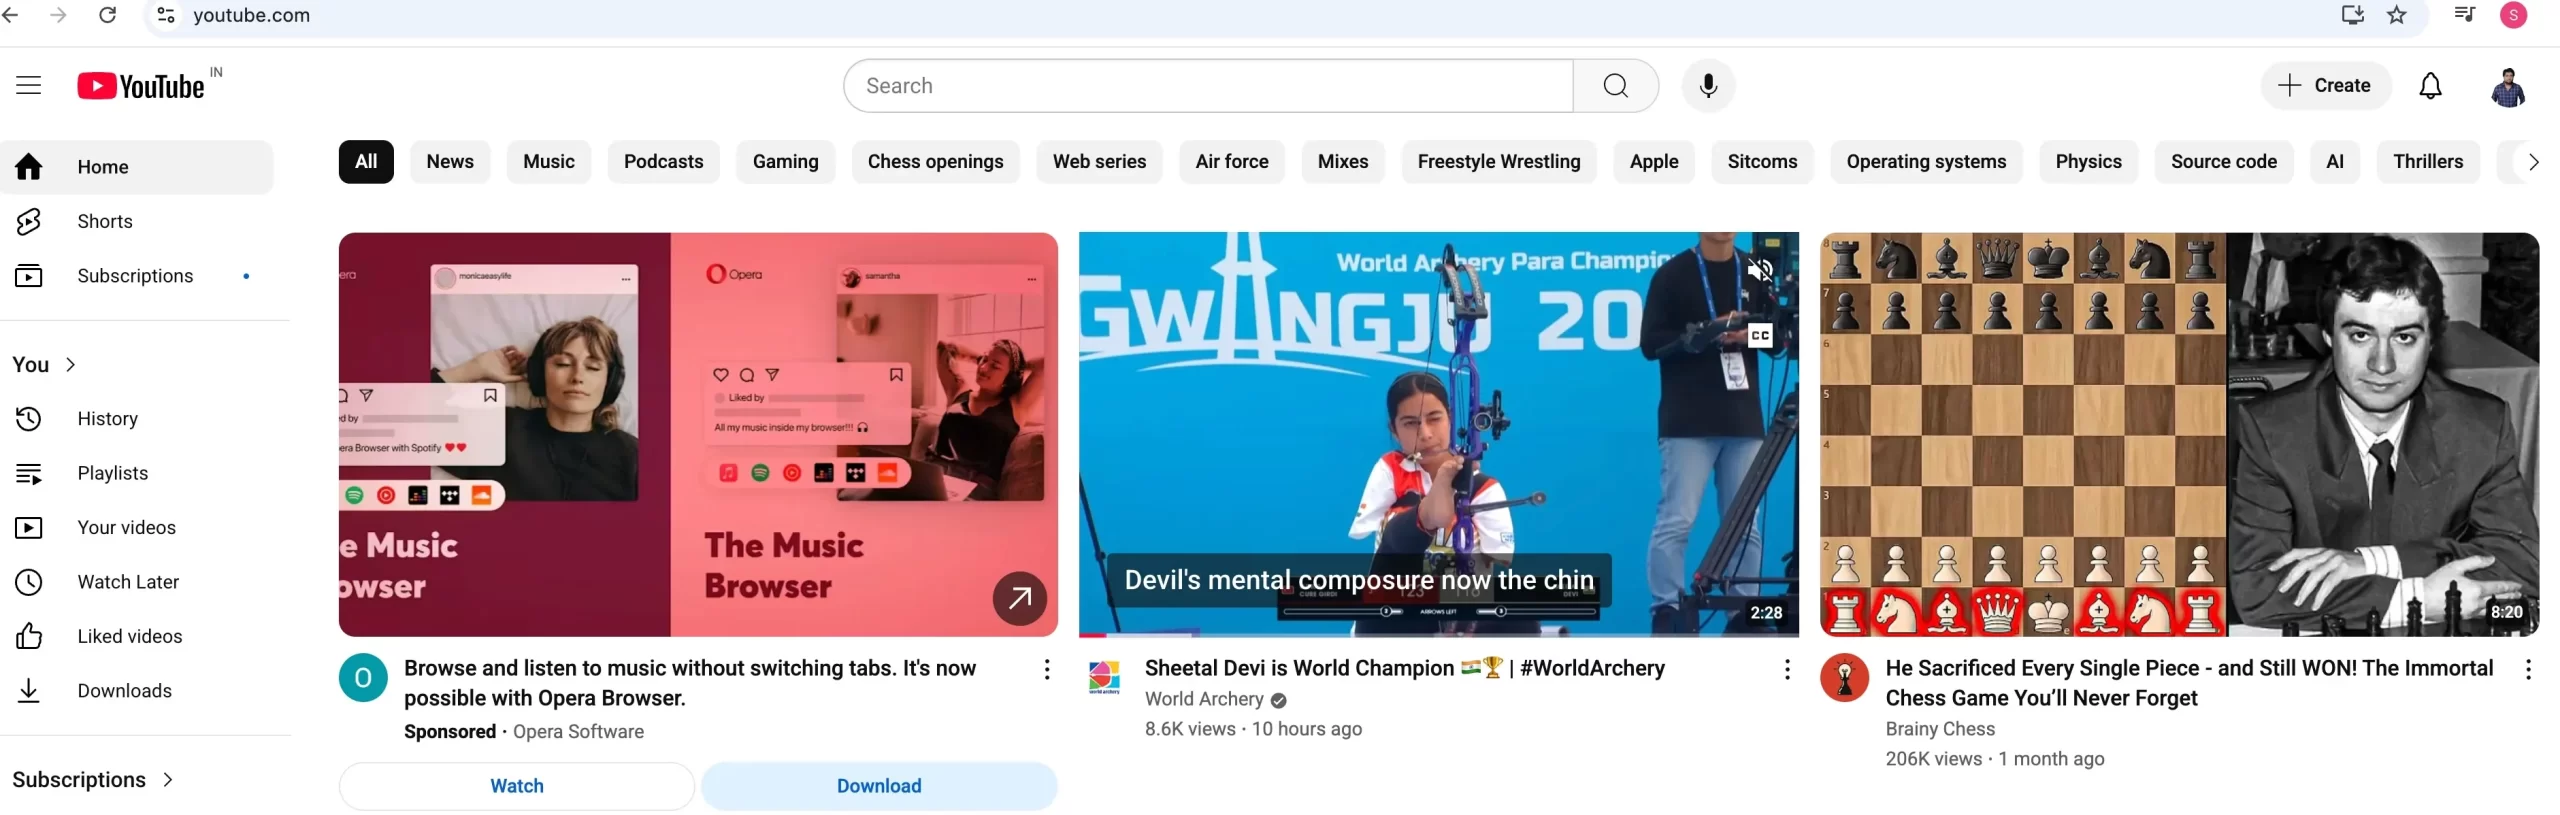
Task: Open the Shorts sidebar item
Action: click(x=105, y=221)
